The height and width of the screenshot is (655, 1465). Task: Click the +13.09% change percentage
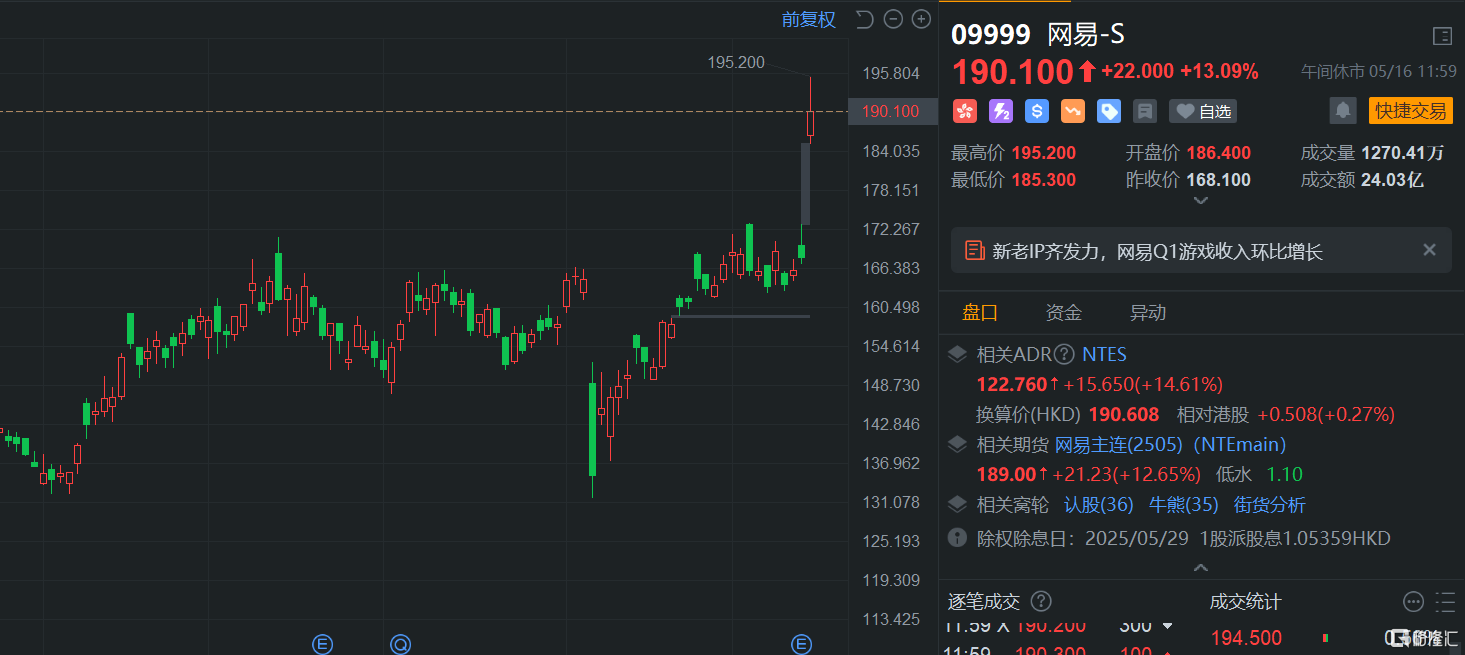coord(1219,71)
